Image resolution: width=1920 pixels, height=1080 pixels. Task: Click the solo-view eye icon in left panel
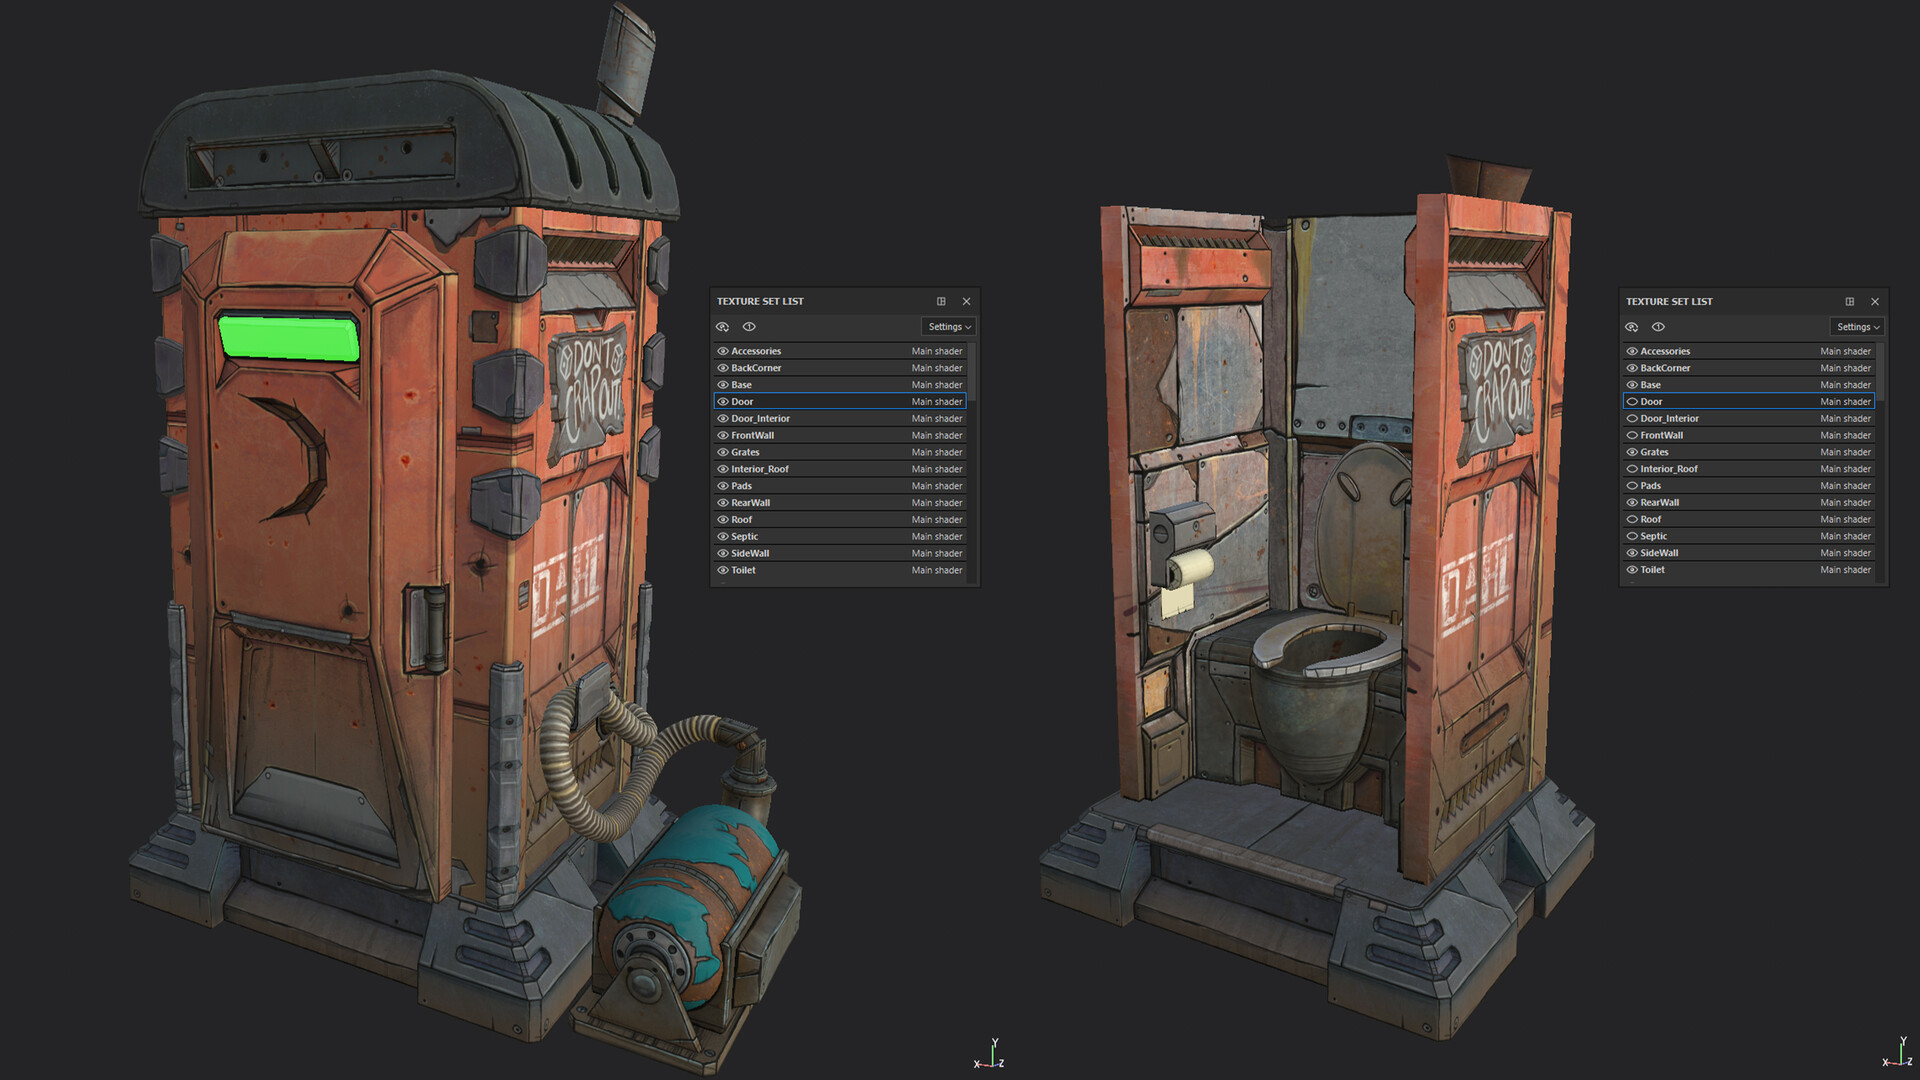pos(749,326)
